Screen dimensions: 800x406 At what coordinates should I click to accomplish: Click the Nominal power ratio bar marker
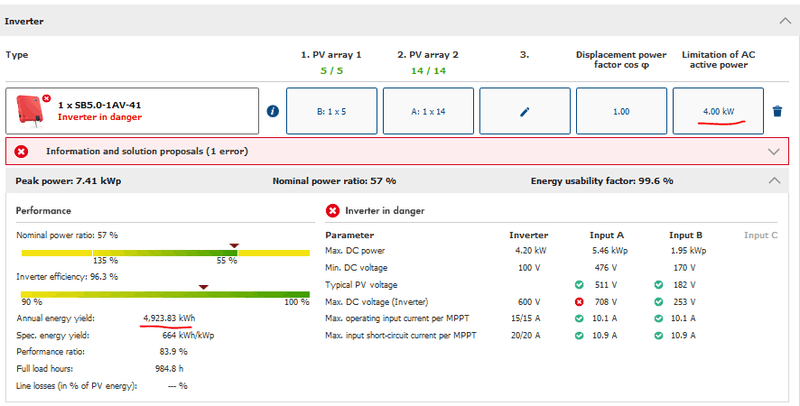tap(234, 244)
